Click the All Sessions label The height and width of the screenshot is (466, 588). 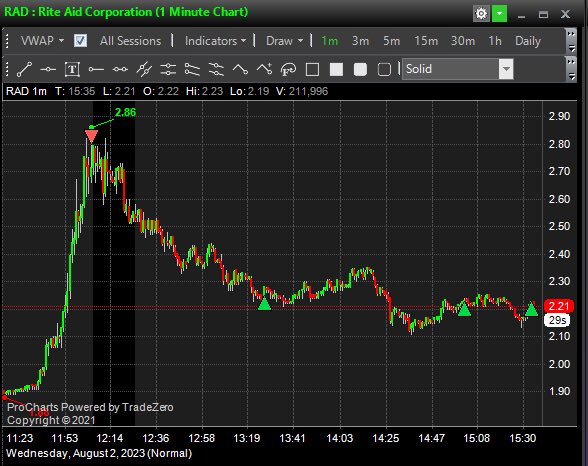(130, 40)
